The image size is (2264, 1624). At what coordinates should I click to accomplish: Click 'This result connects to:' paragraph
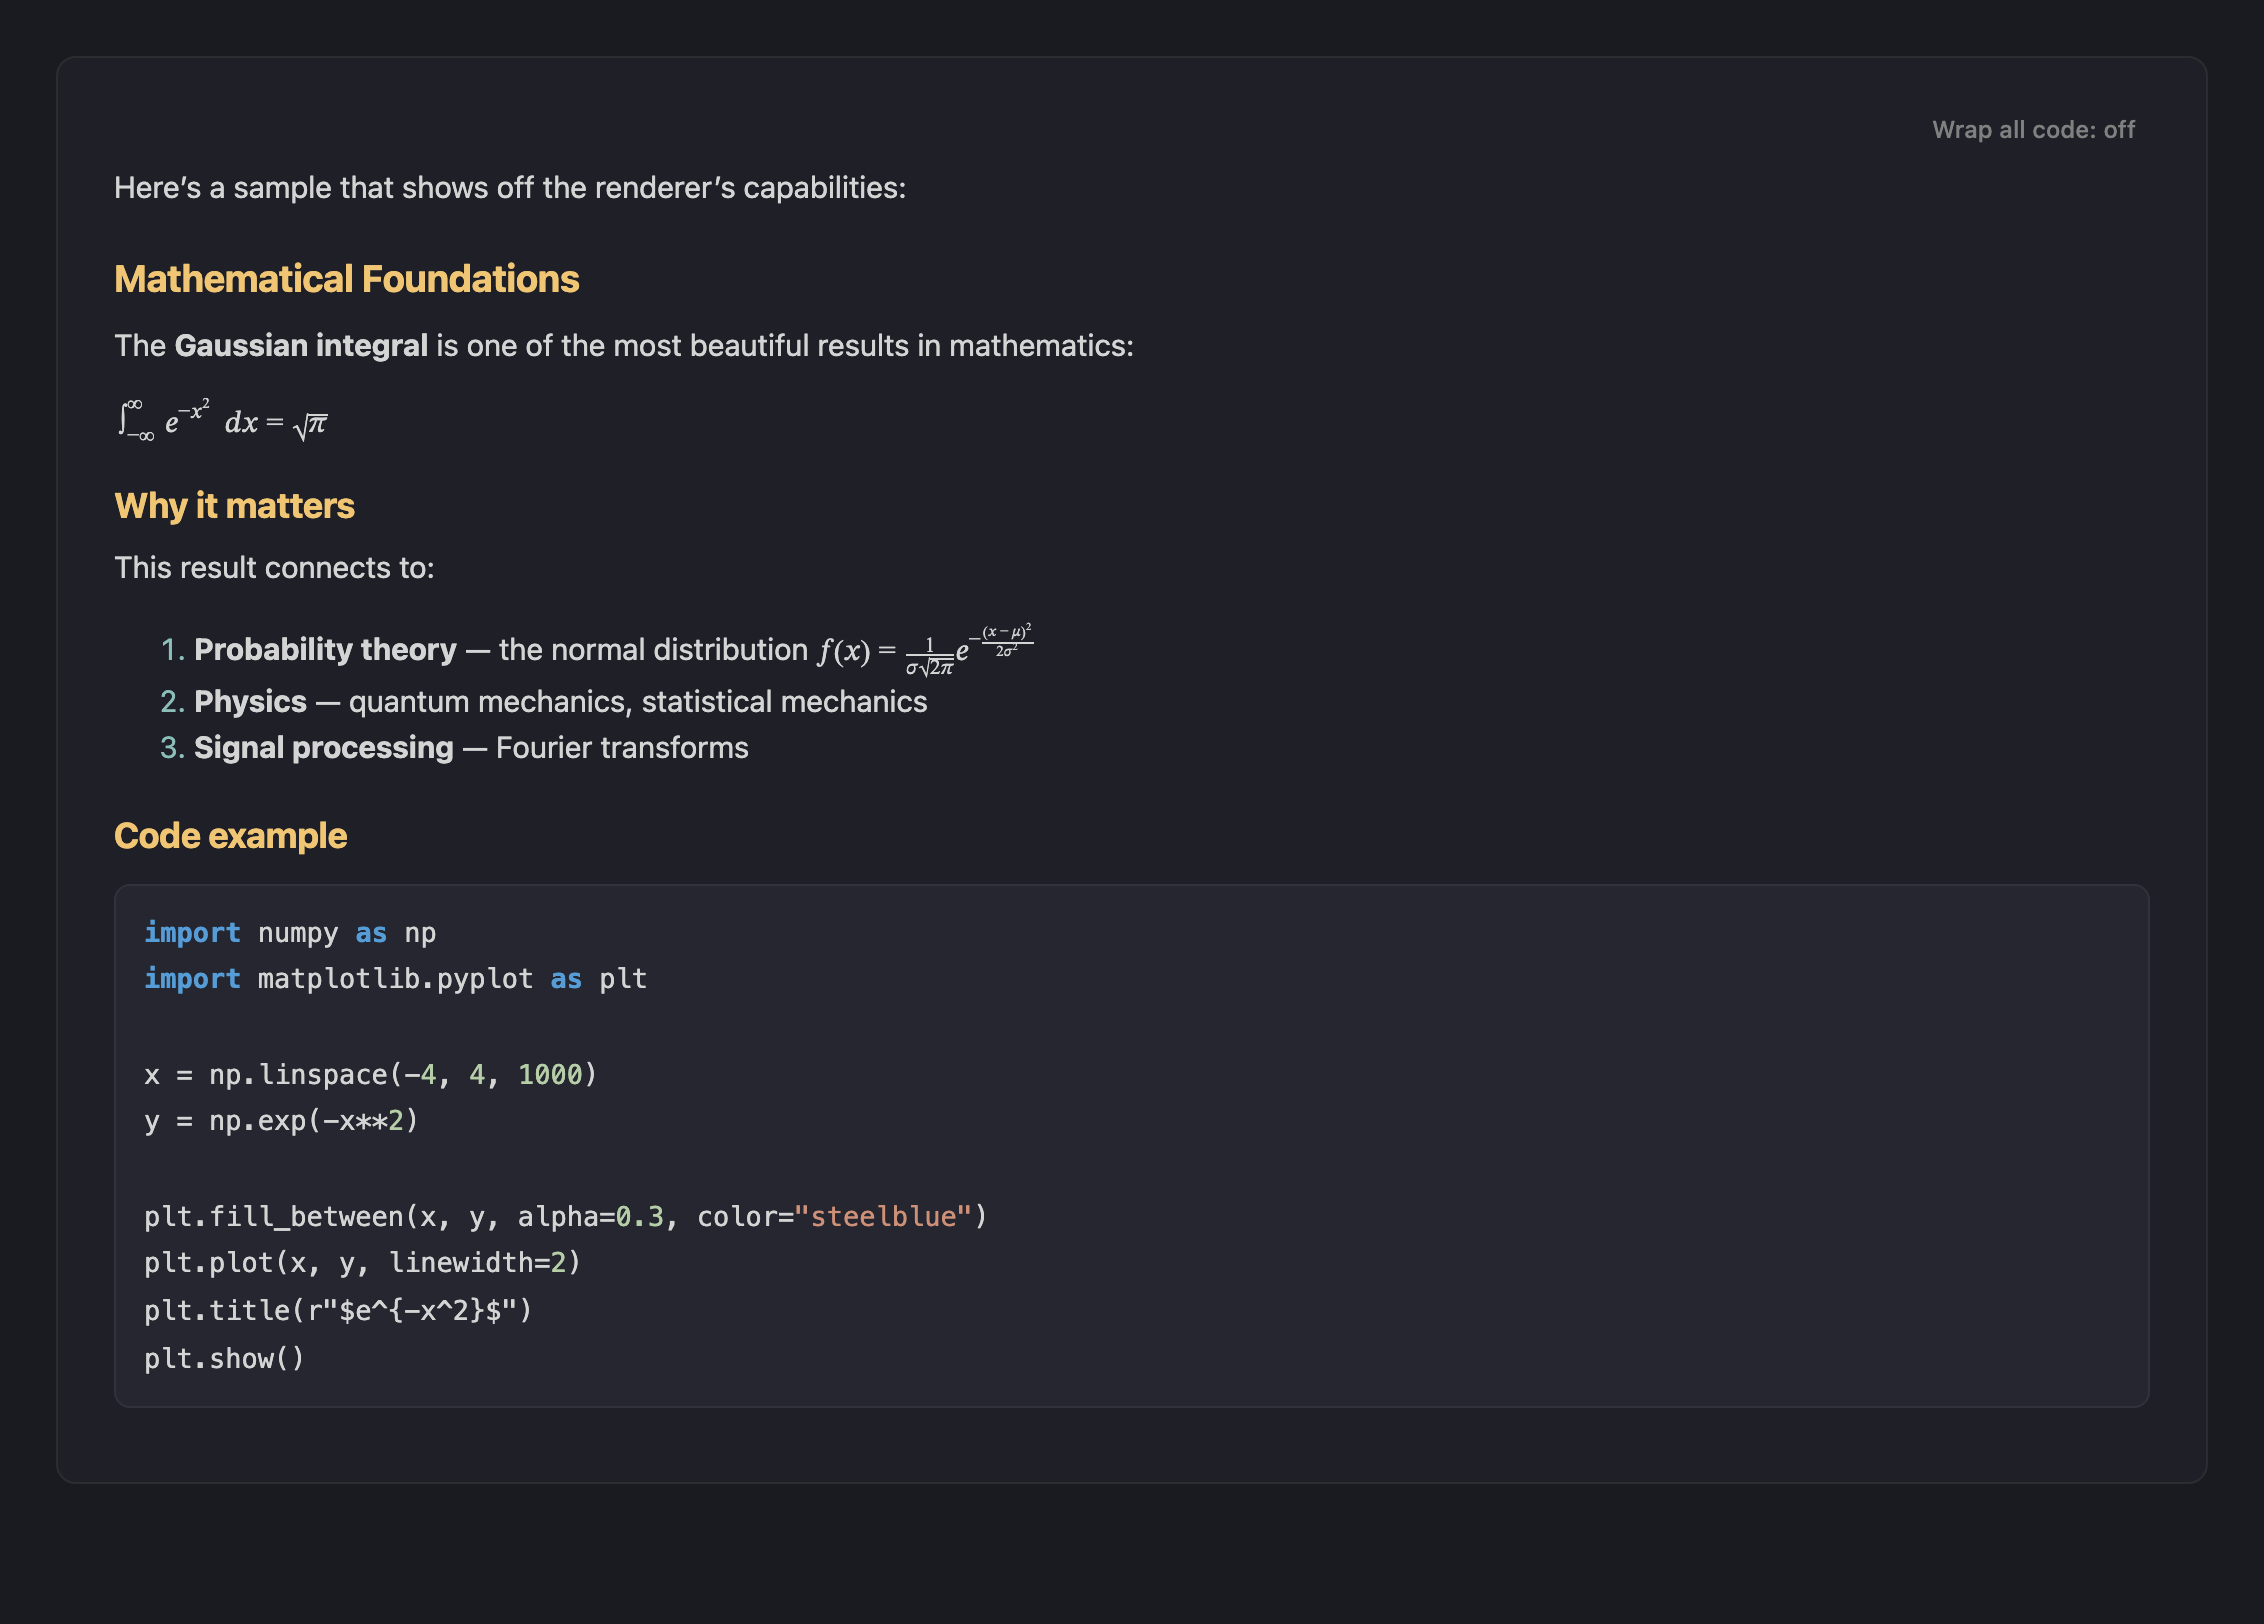pyautogui.click(x=274, y=568)
